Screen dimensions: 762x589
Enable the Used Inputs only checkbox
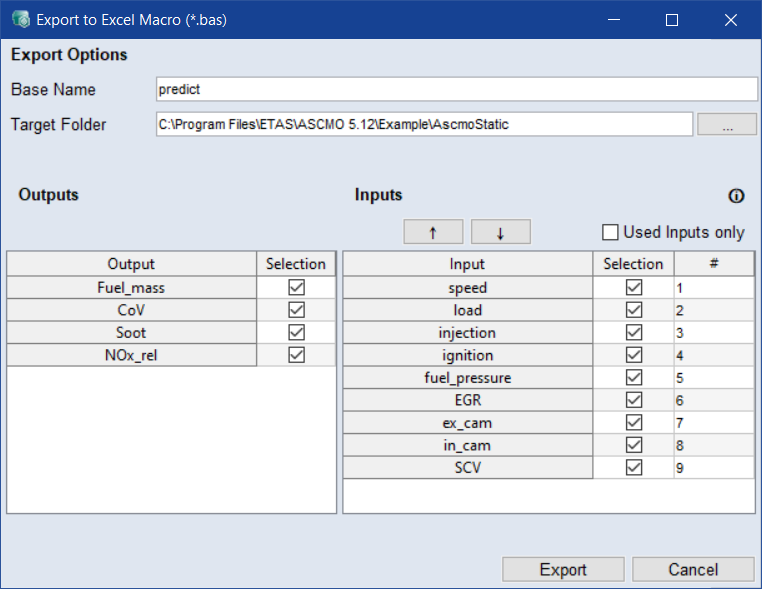click(611, 232)
